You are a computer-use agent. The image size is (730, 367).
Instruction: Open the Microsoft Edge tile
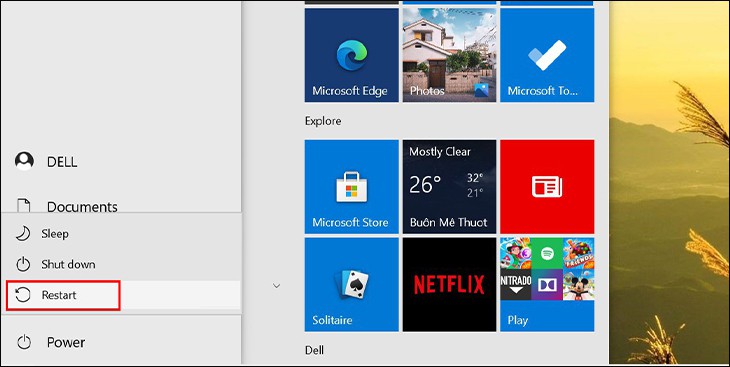351,55
